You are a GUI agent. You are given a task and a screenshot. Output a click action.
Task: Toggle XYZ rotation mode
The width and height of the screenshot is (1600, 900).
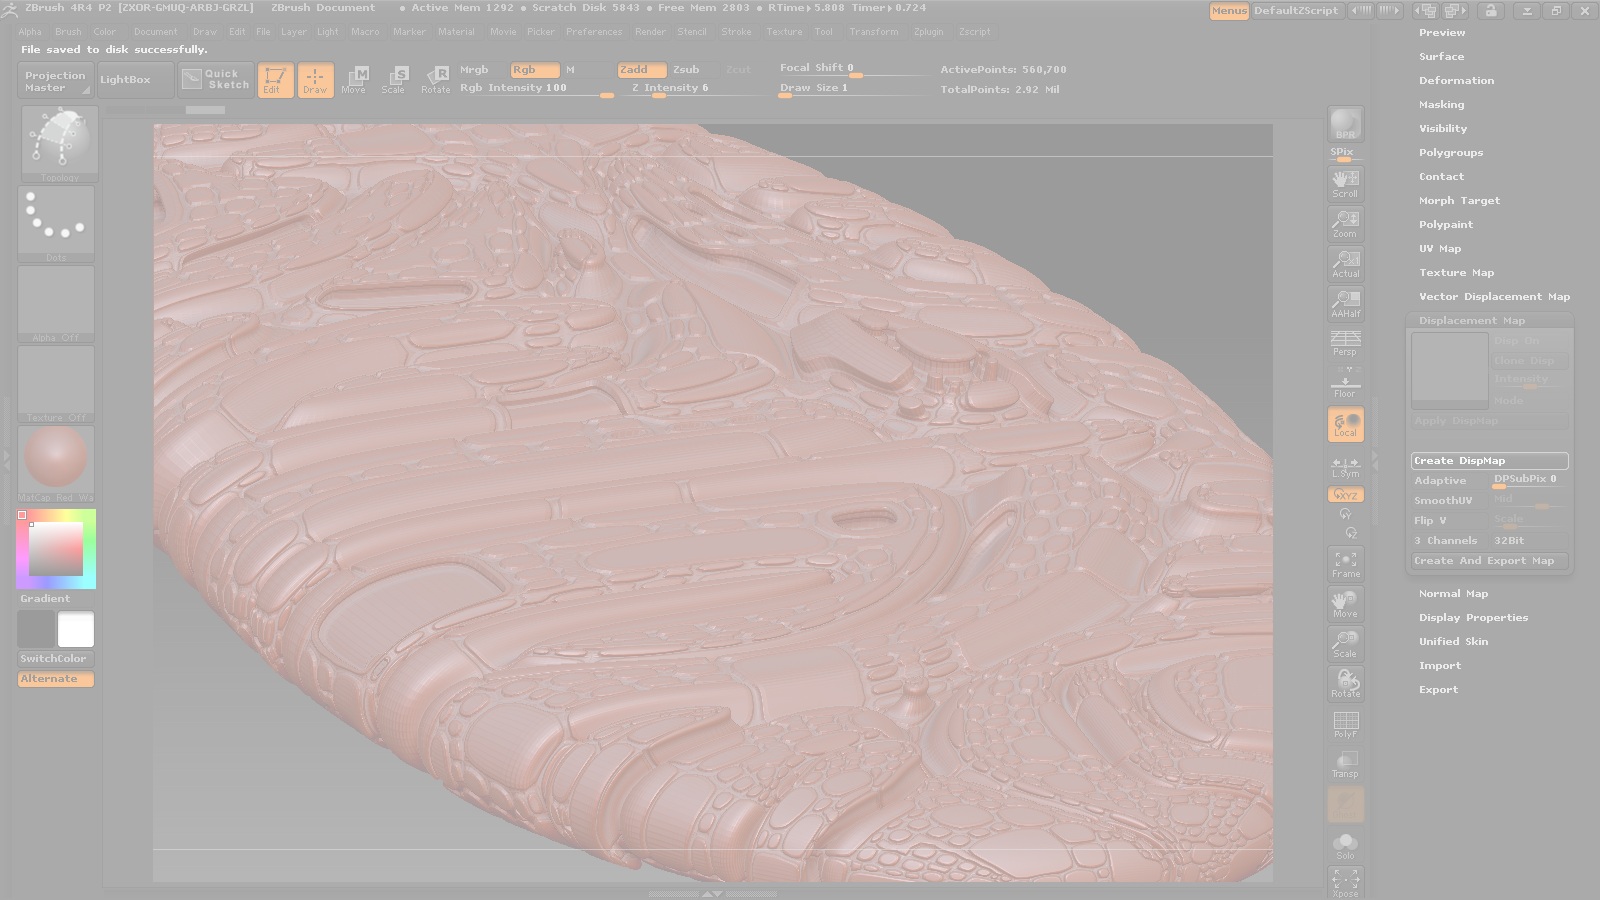tap(1346, 495)
